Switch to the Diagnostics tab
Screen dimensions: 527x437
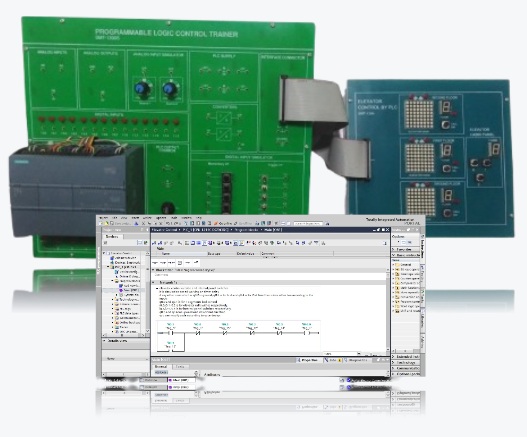pos(358,360)
